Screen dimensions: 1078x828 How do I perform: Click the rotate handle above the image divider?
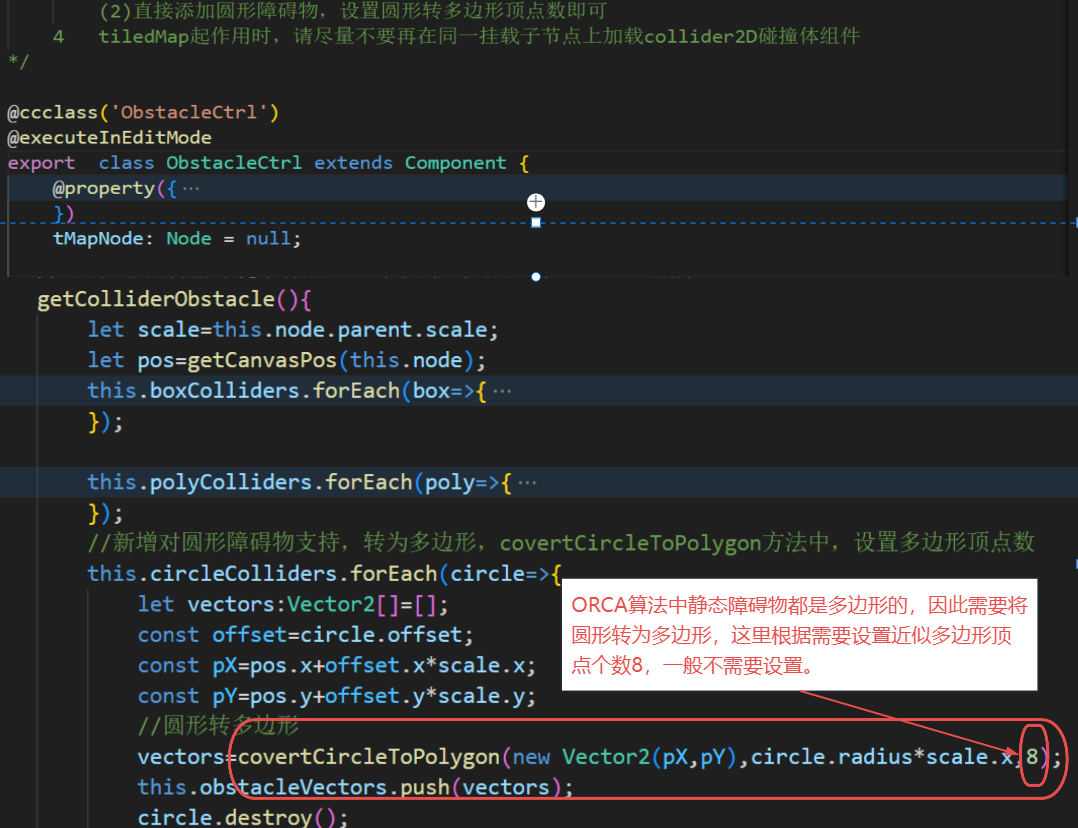coord(536,203)
